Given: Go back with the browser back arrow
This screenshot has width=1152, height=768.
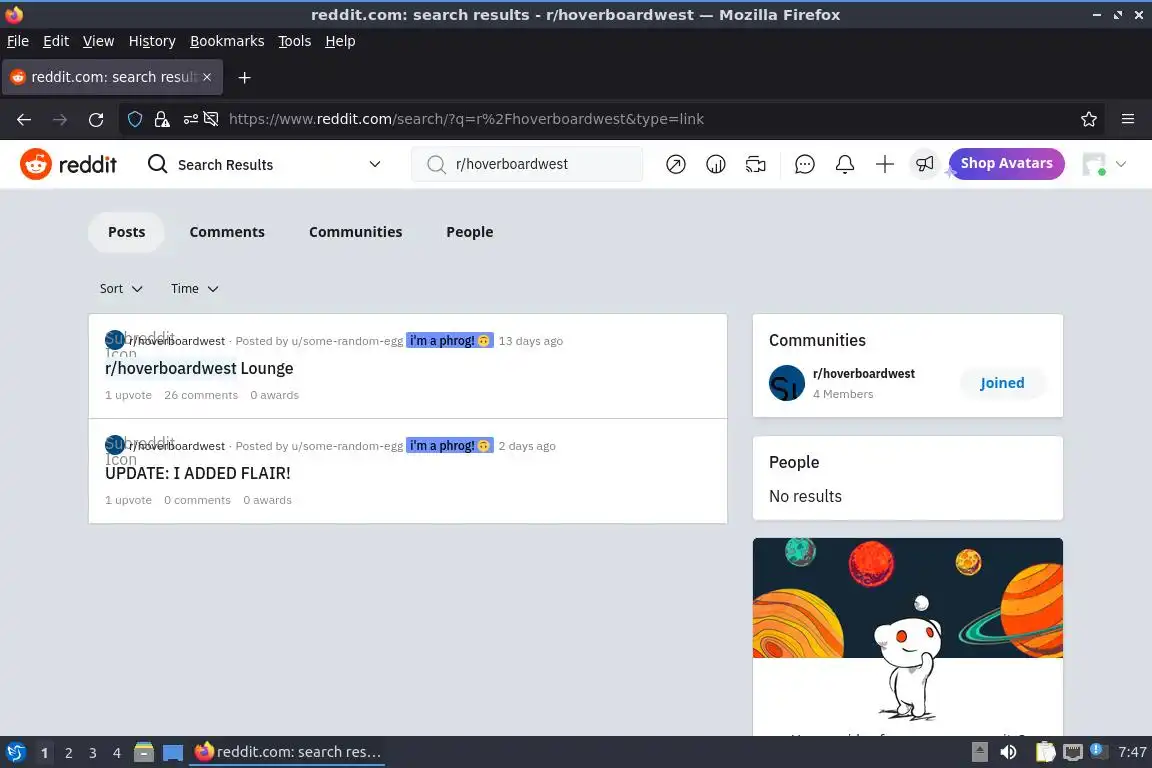Looking at the screenshot, I should [24, 119].
